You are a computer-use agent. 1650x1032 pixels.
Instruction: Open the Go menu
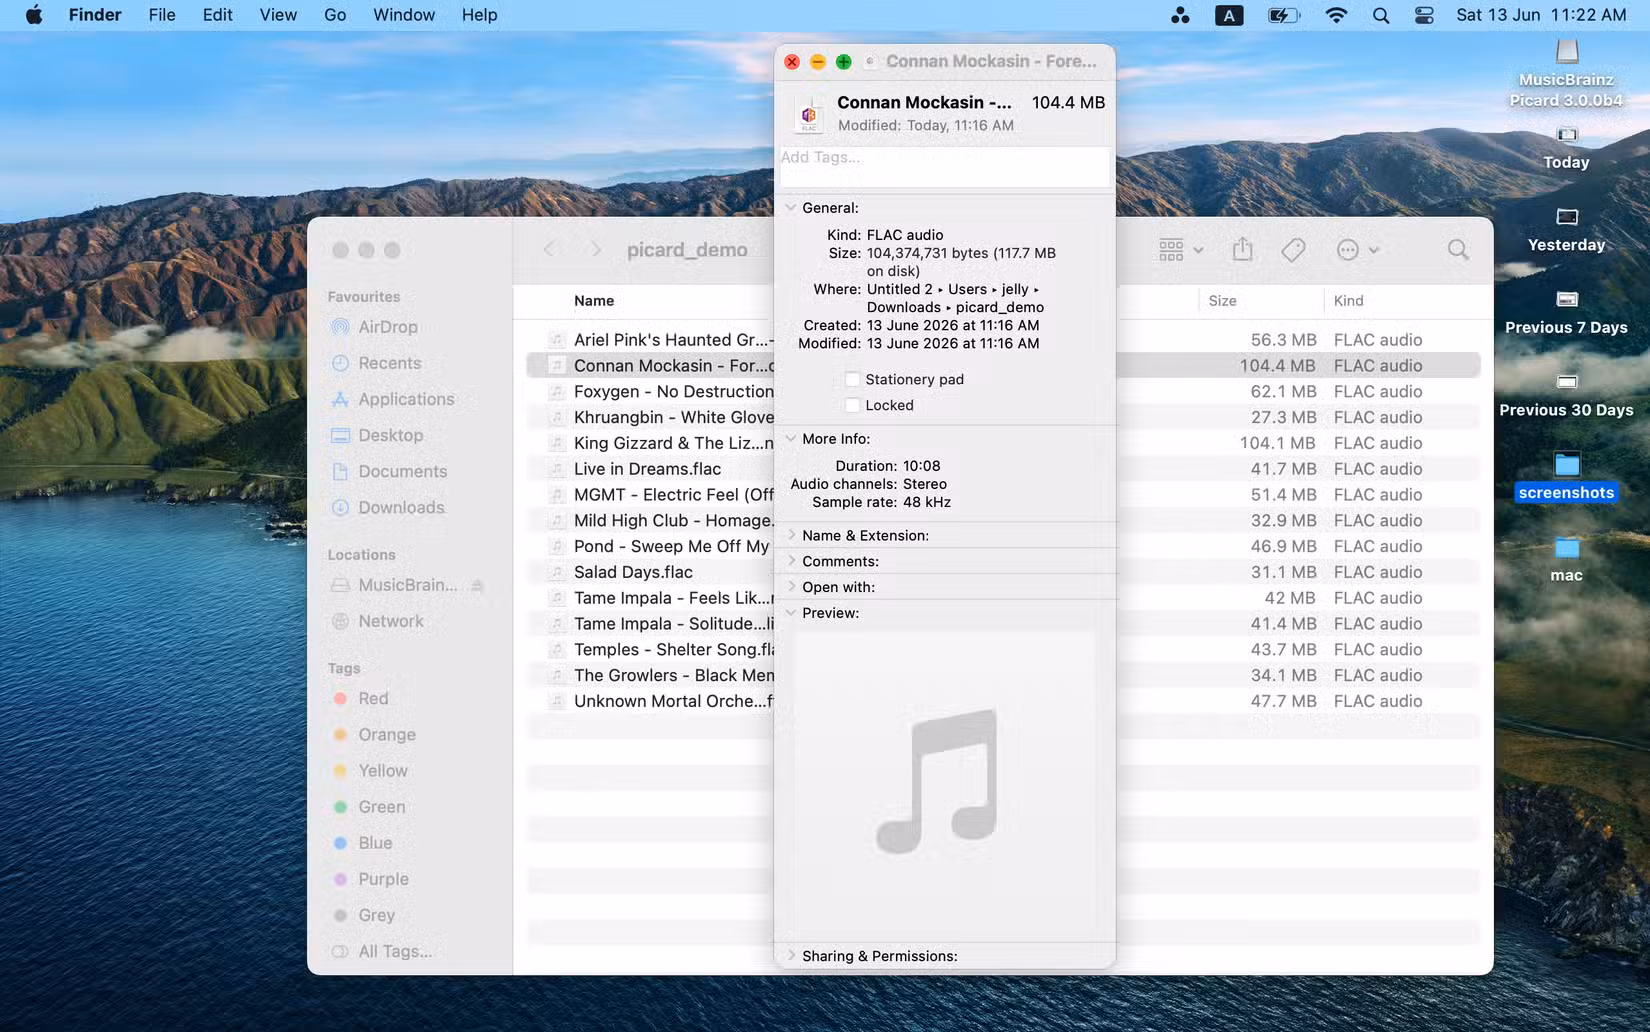[x=335, y=15]
